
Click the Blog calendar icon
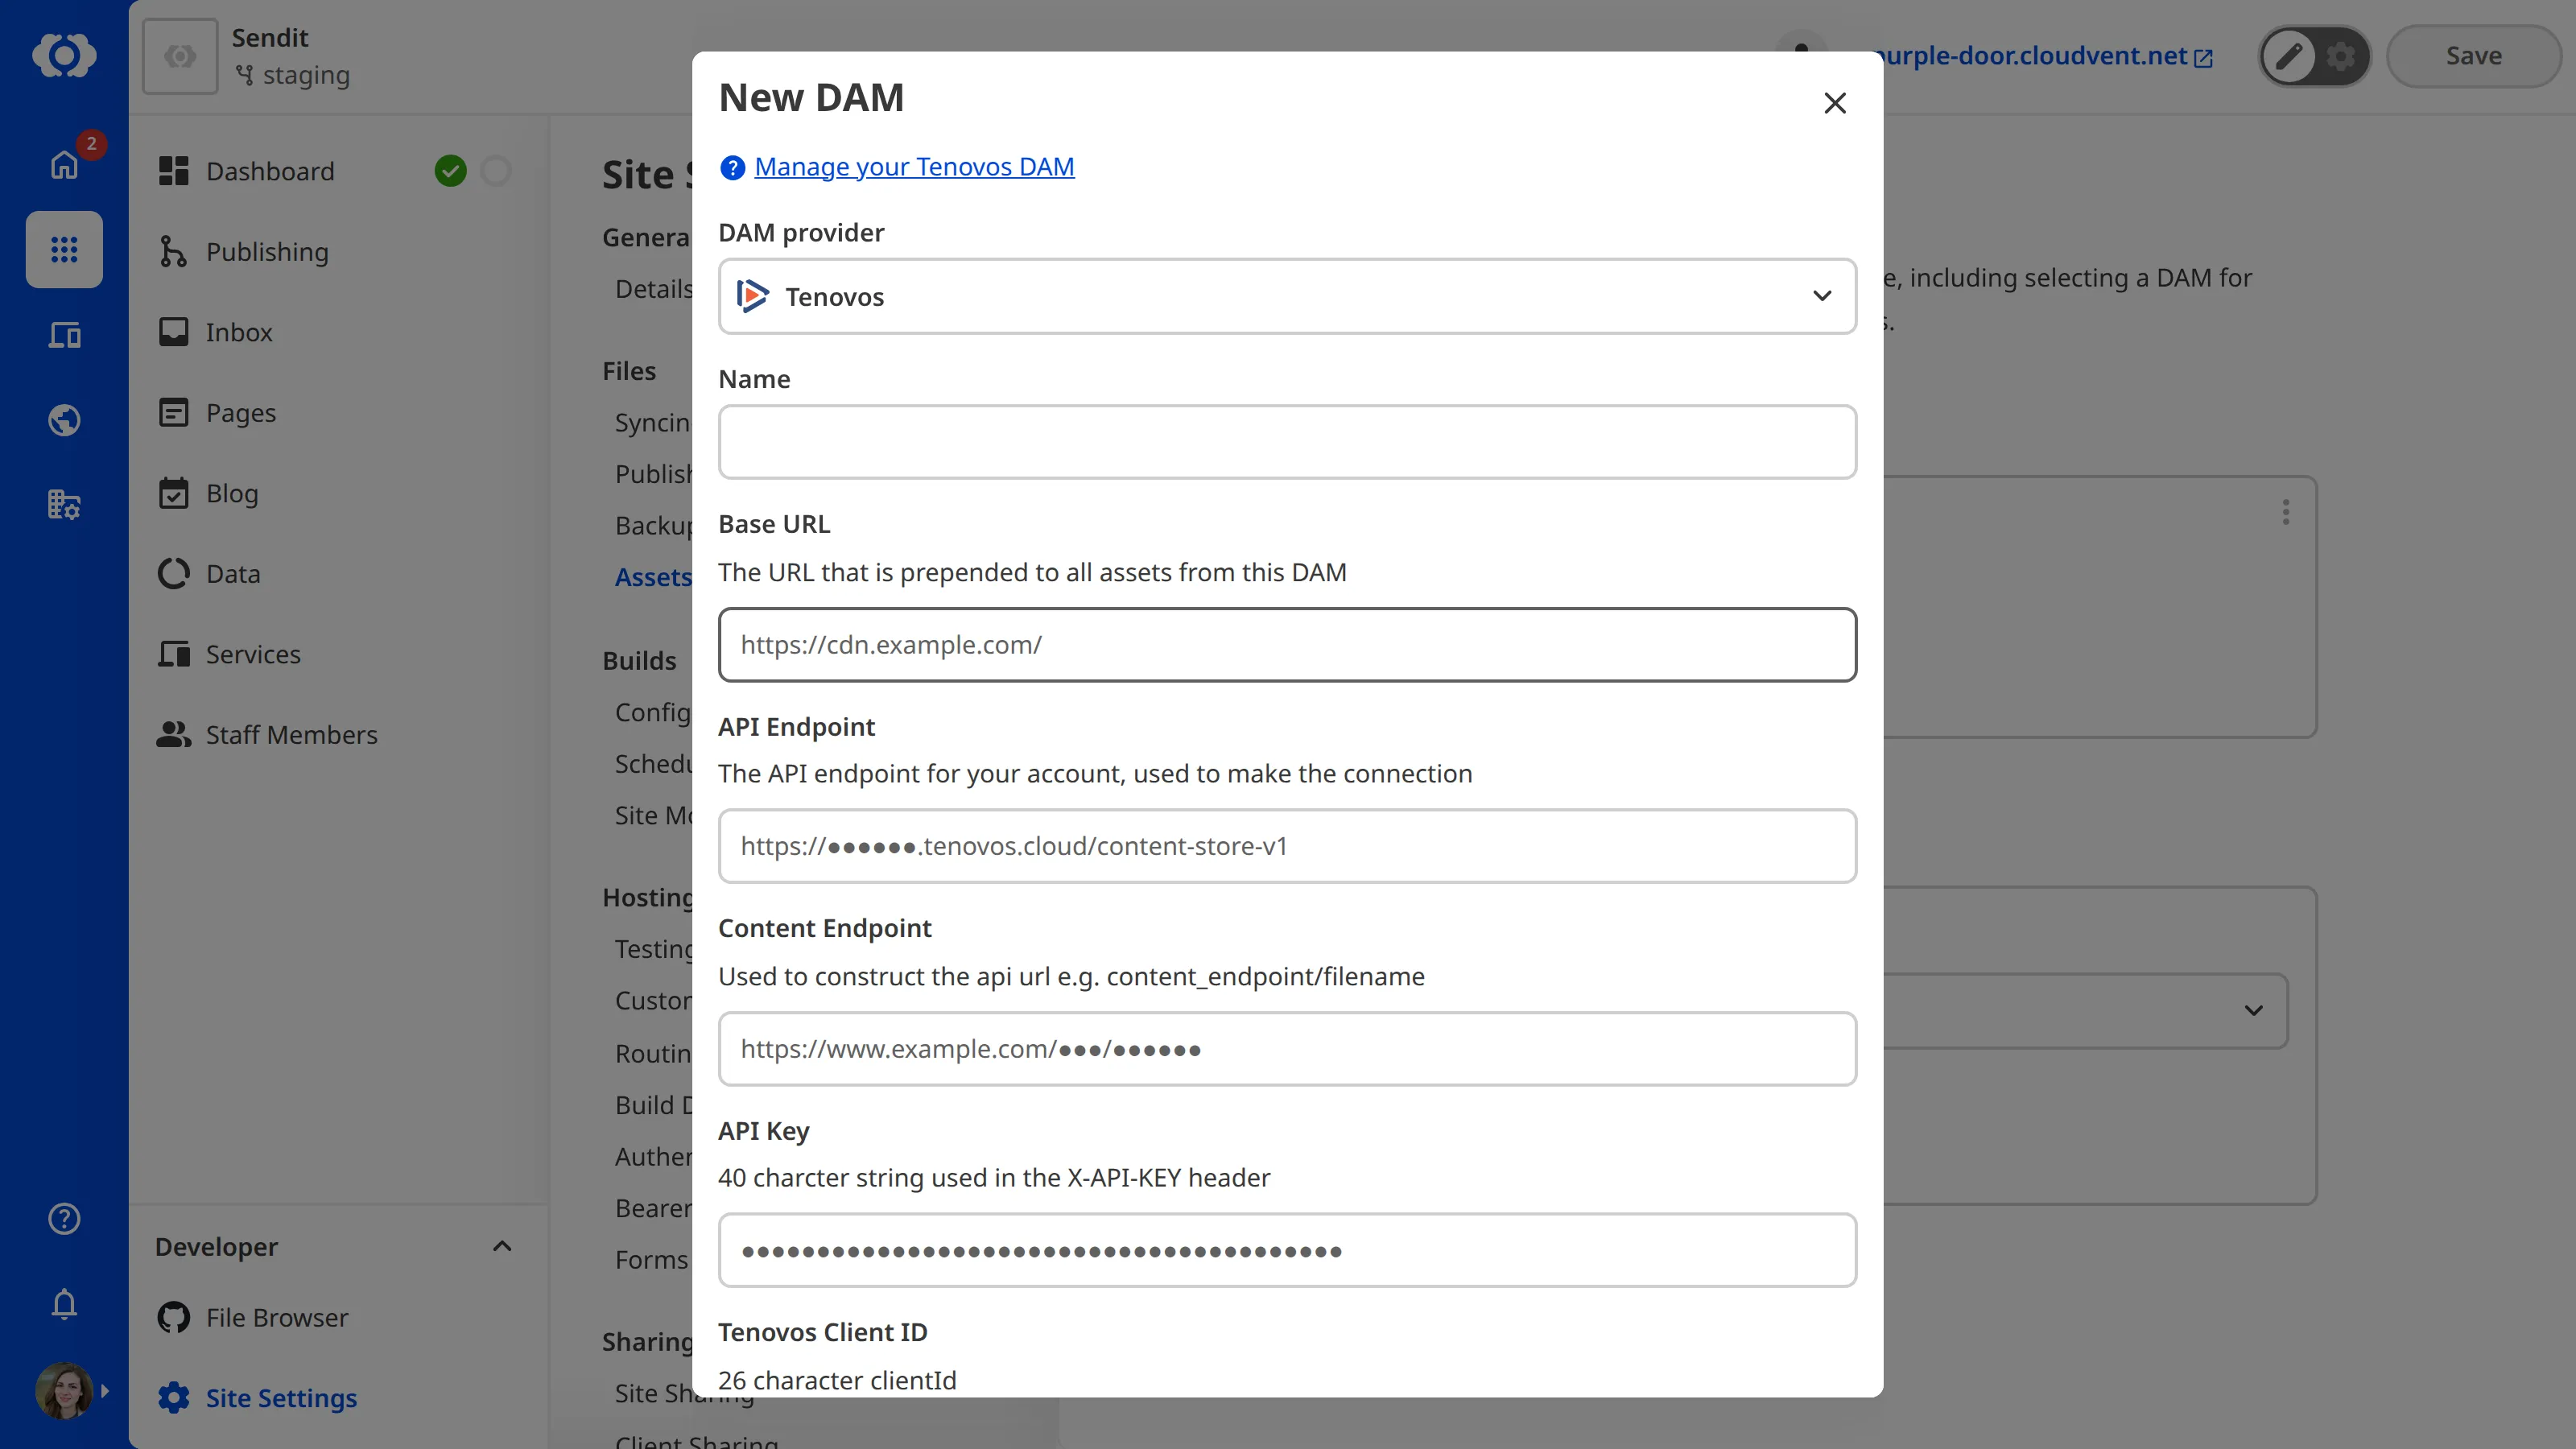[x=174, y=493]
